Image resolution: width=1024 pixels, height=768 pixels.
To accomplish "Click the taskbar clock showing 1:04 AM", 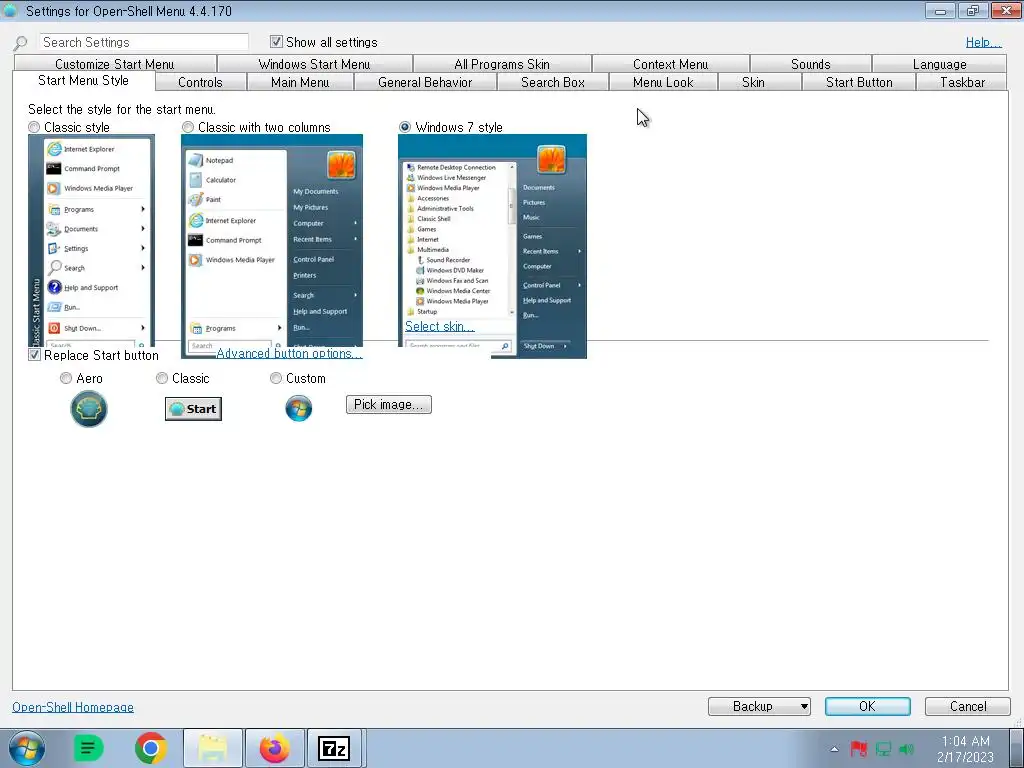I will click(x=965, y=749).
